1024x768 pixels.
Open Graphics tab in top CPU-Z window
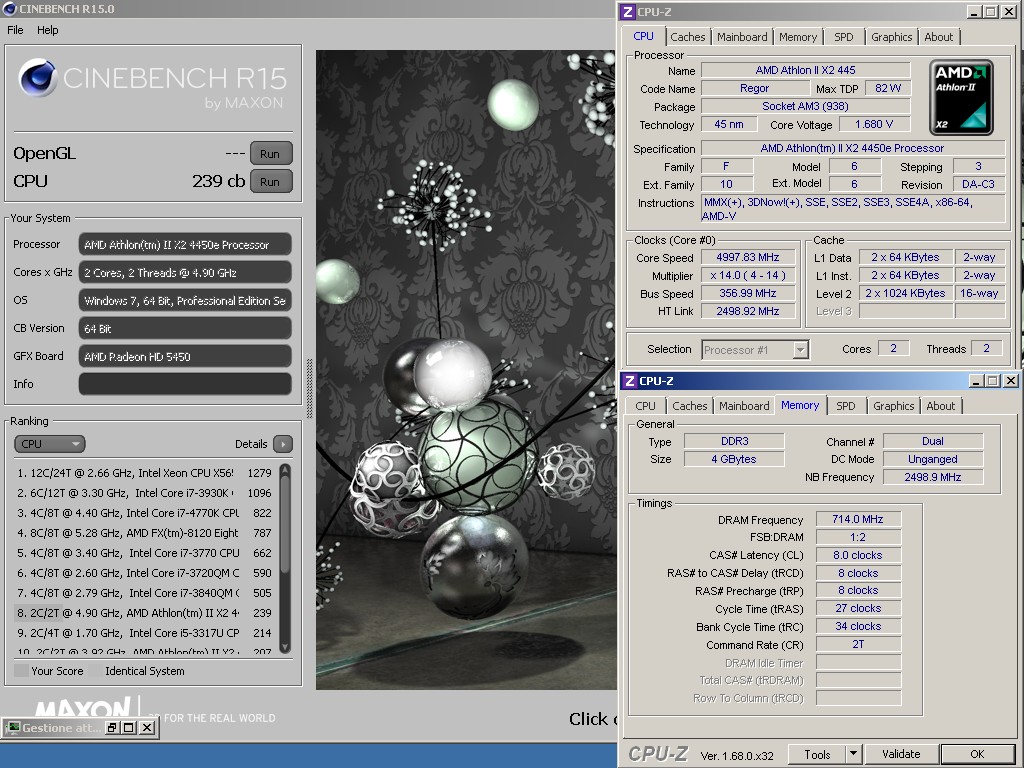tap(891, 37)
